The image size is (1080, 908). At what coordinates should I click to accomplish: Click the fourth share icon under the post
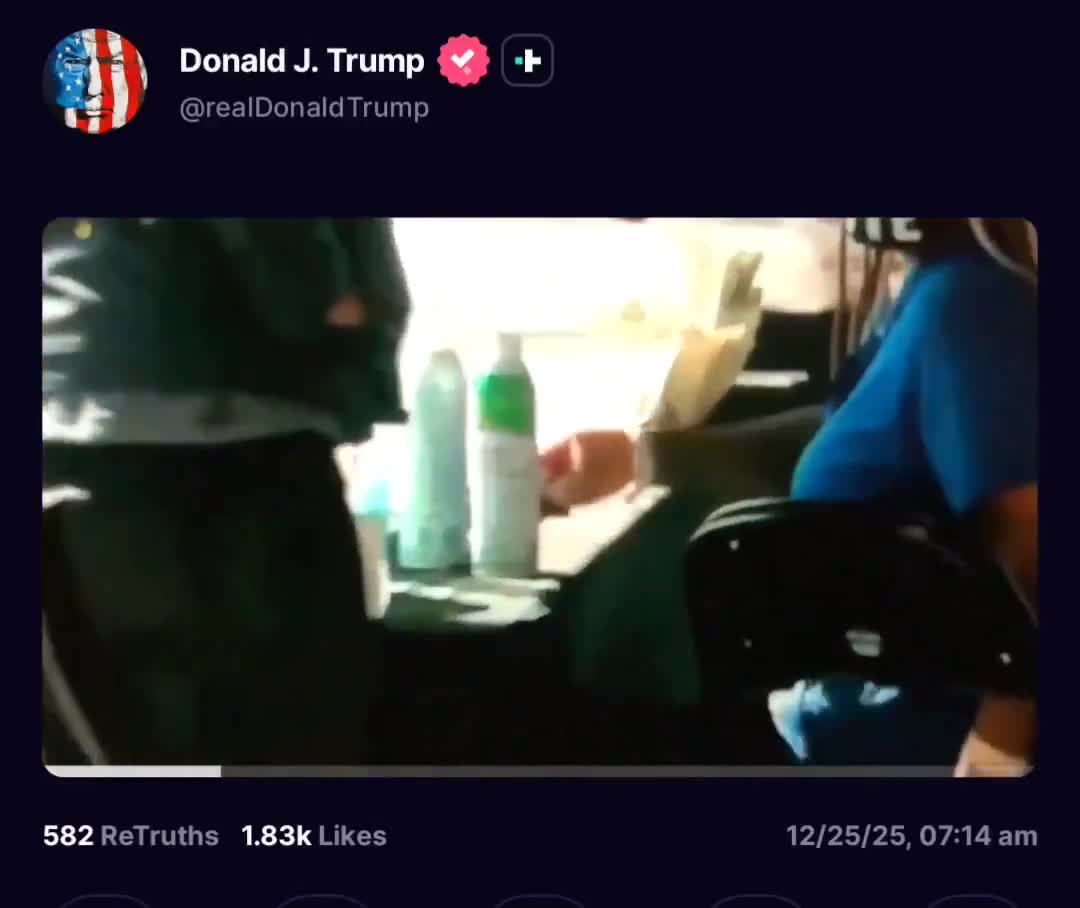click(756, 902)
